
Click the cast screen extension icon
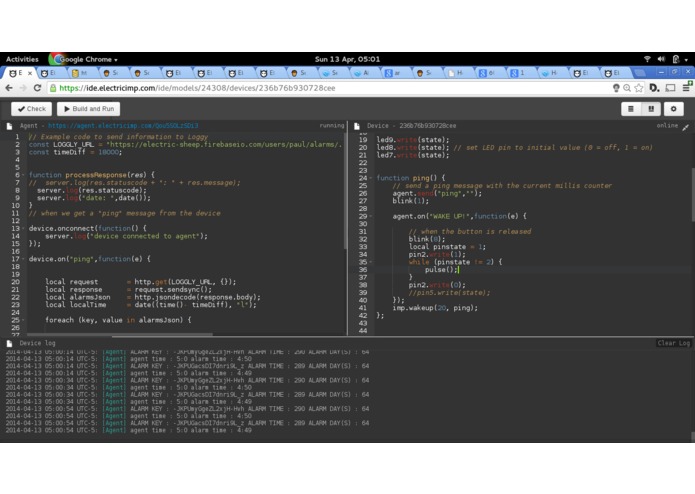[x=671, y=88]
